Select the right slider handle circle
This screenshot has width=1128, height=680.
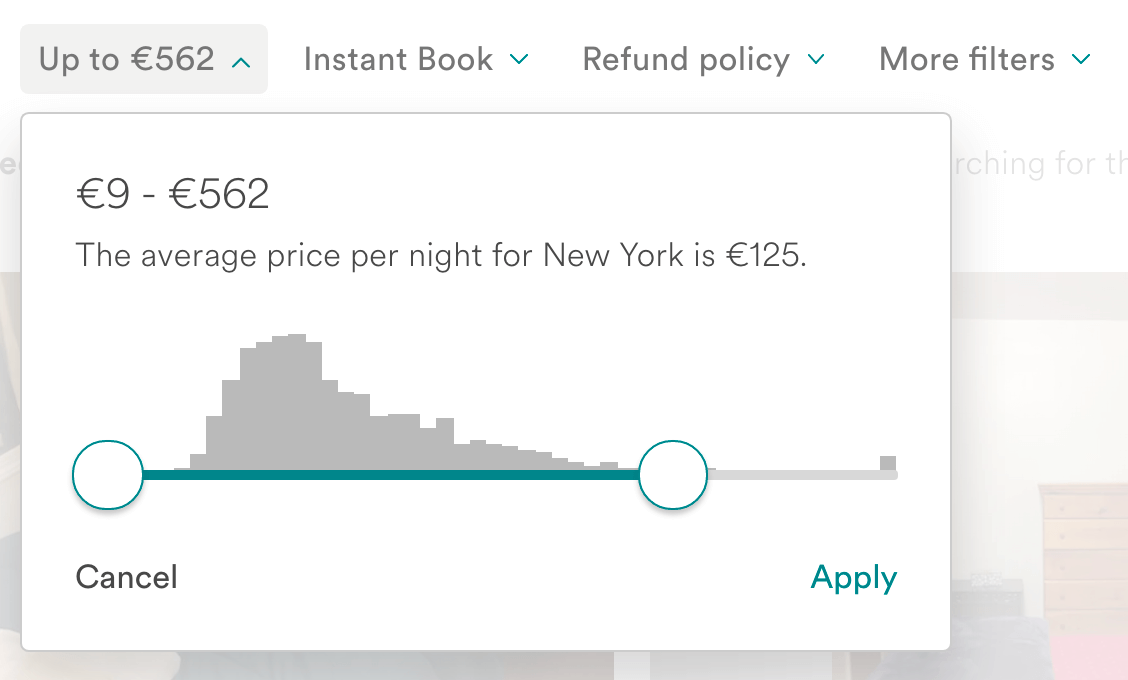point(672,475)
